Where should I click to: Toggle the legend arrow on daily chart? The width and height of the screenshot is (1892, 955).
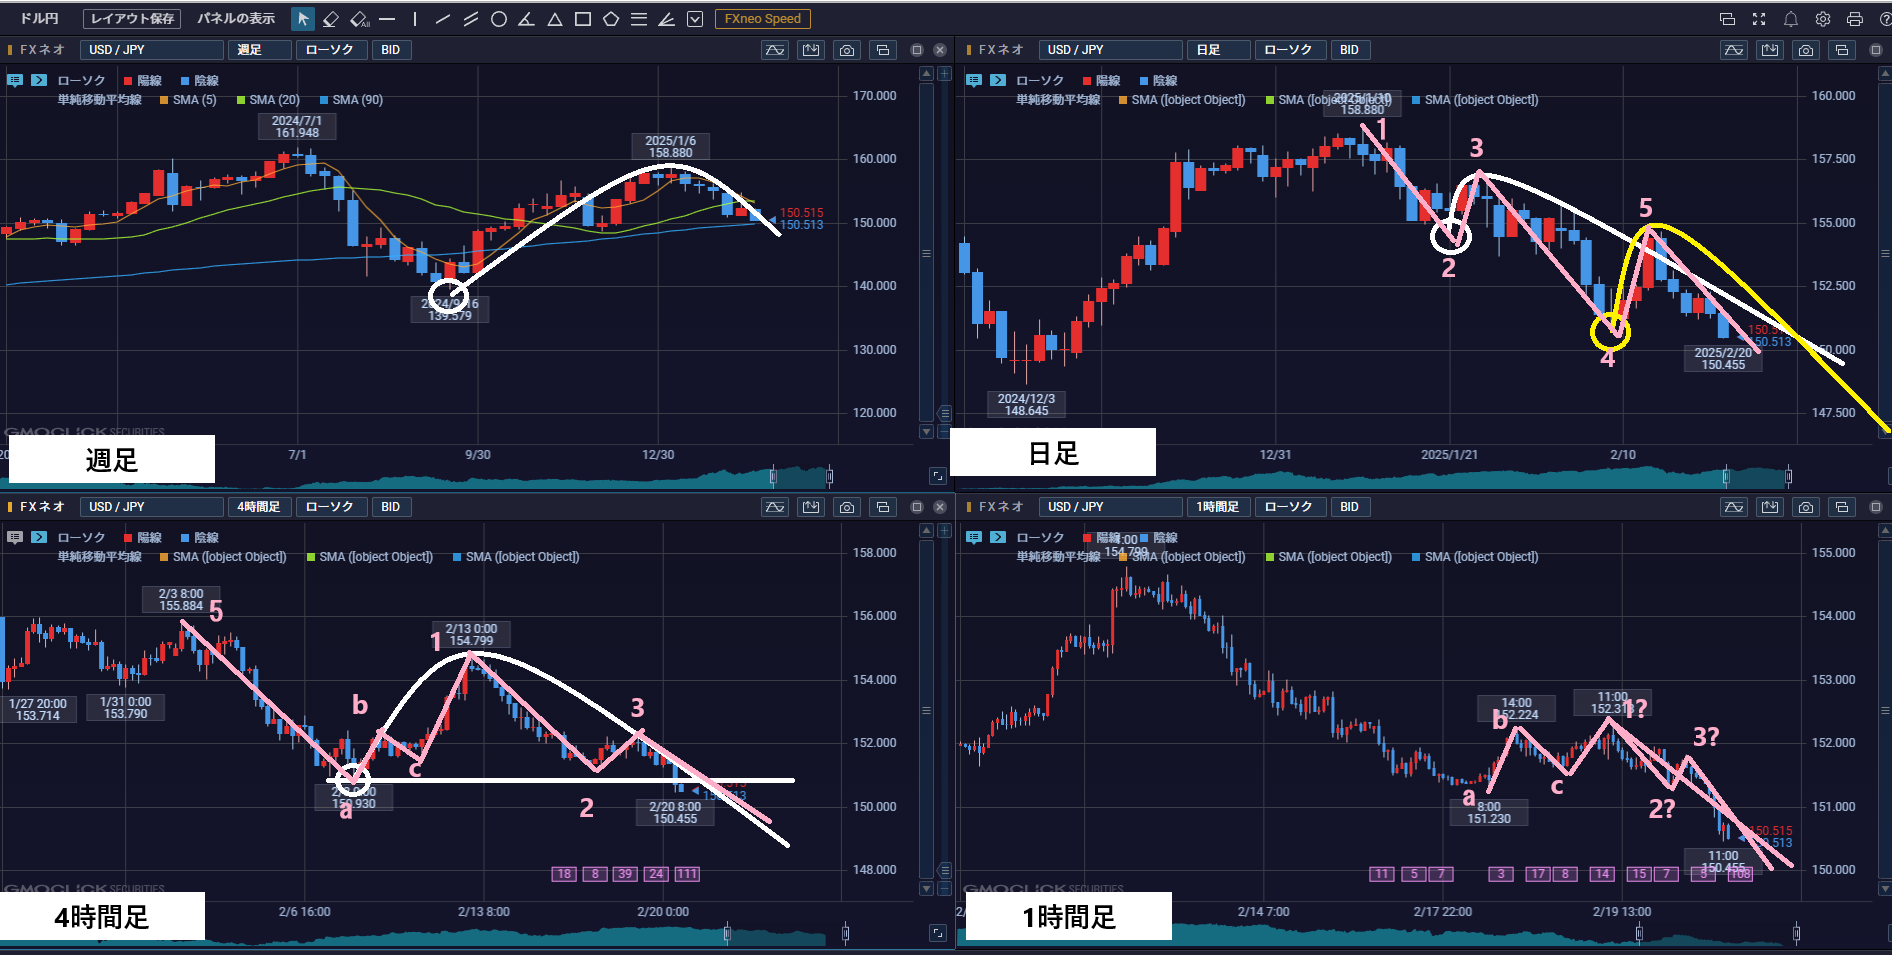(x=998, y=80)
